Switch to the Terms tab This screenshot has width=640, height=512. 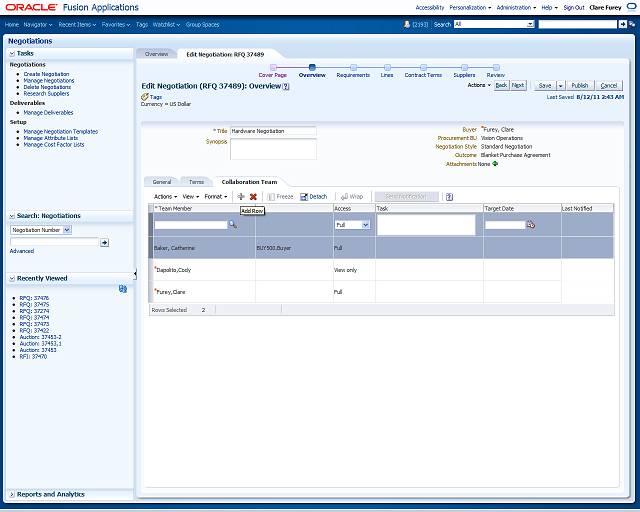pos(196,182)
